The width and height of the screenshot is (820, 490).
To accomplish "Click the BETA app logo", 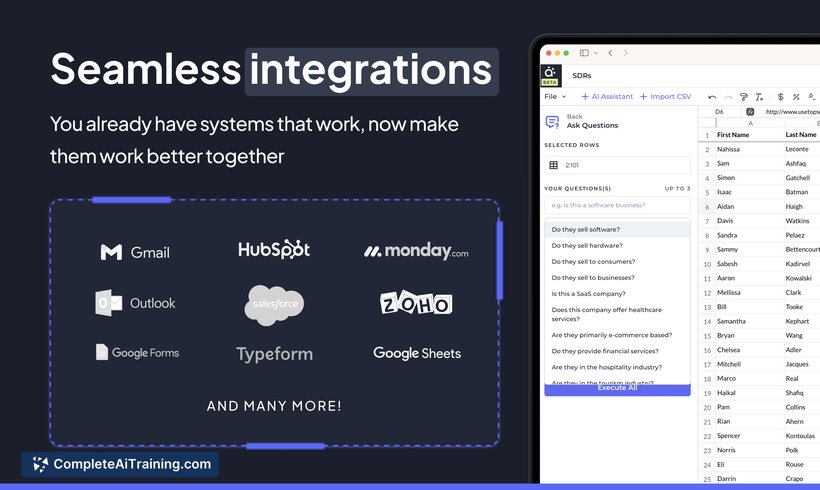I will tap(550, 75).
